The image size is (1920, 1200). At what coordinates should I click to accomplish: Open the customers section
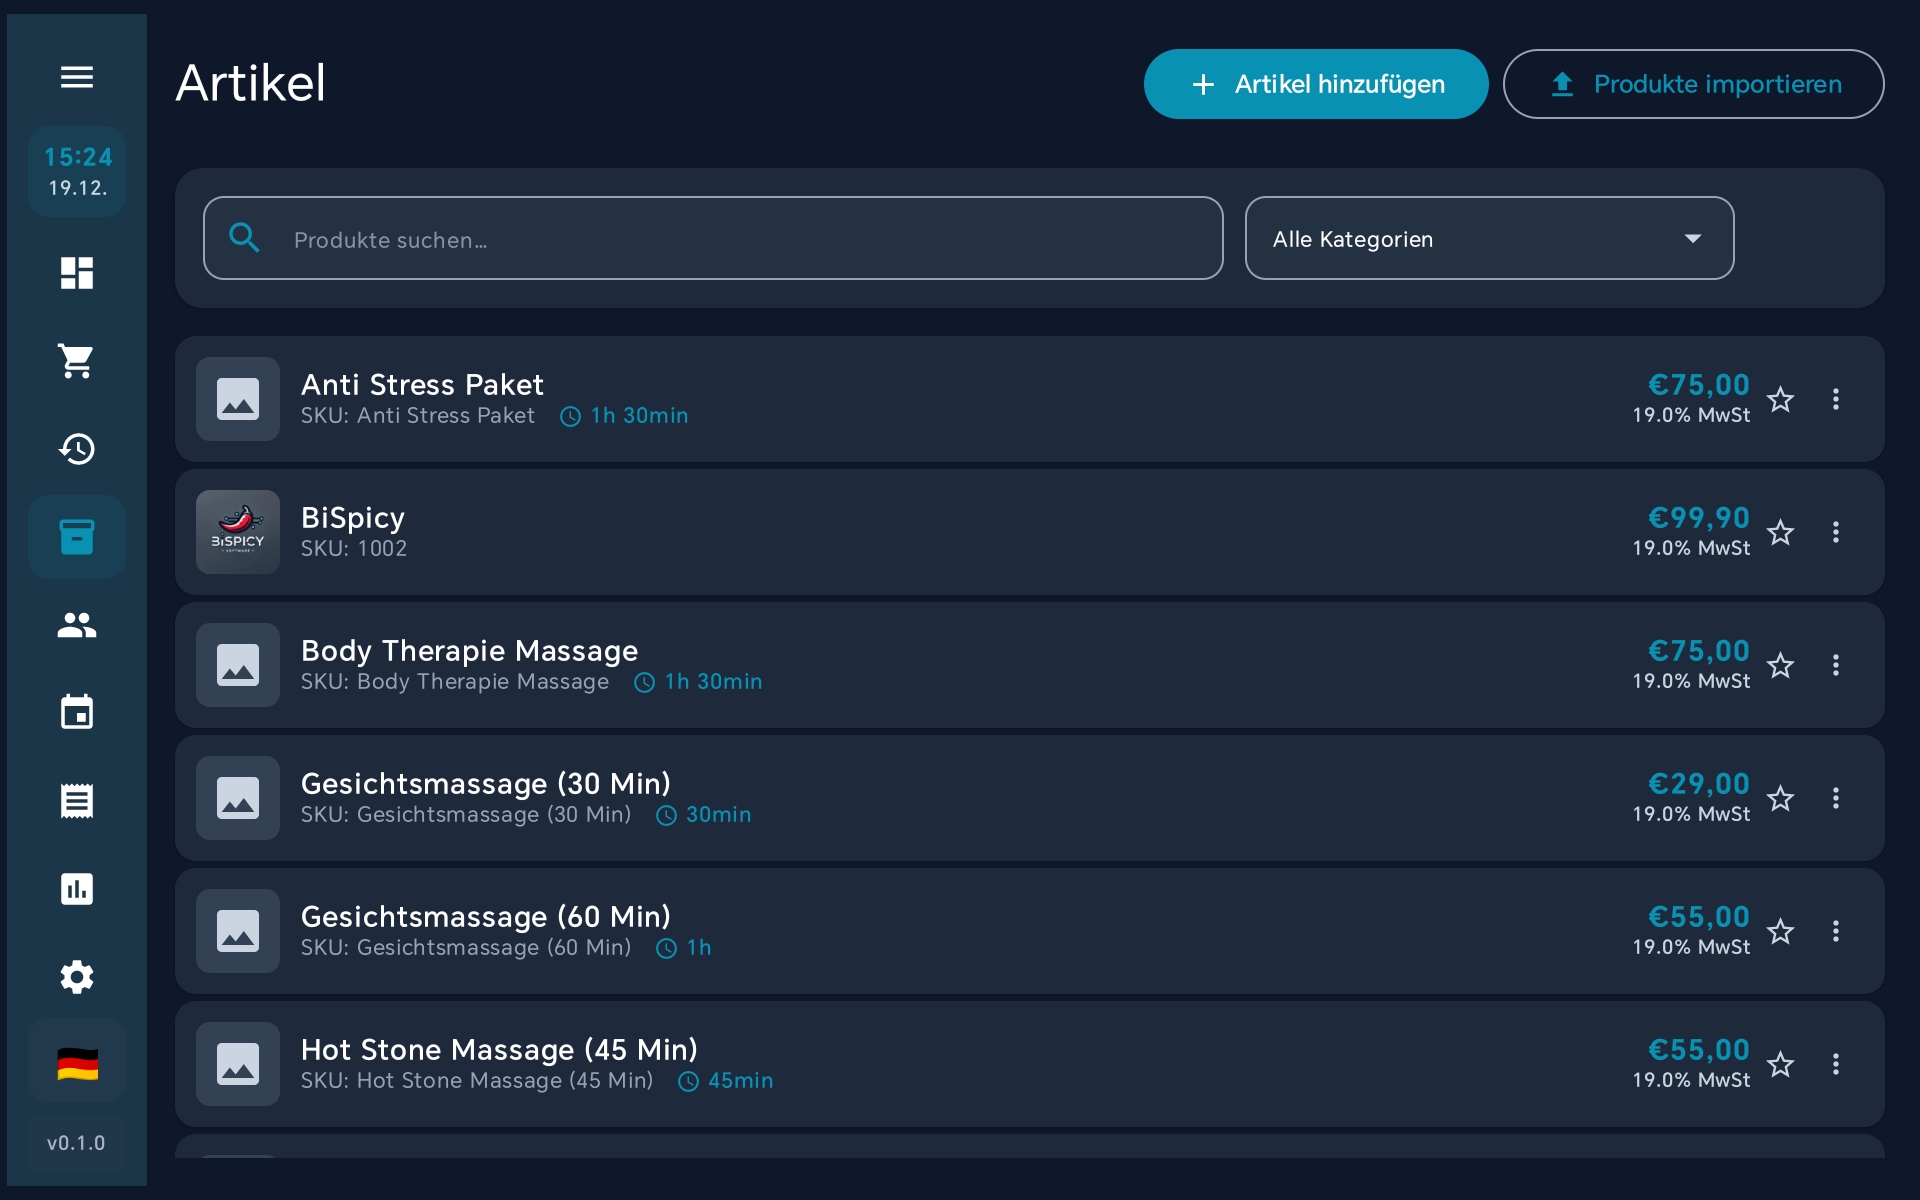pyautogui.click(x=76, y=625)
